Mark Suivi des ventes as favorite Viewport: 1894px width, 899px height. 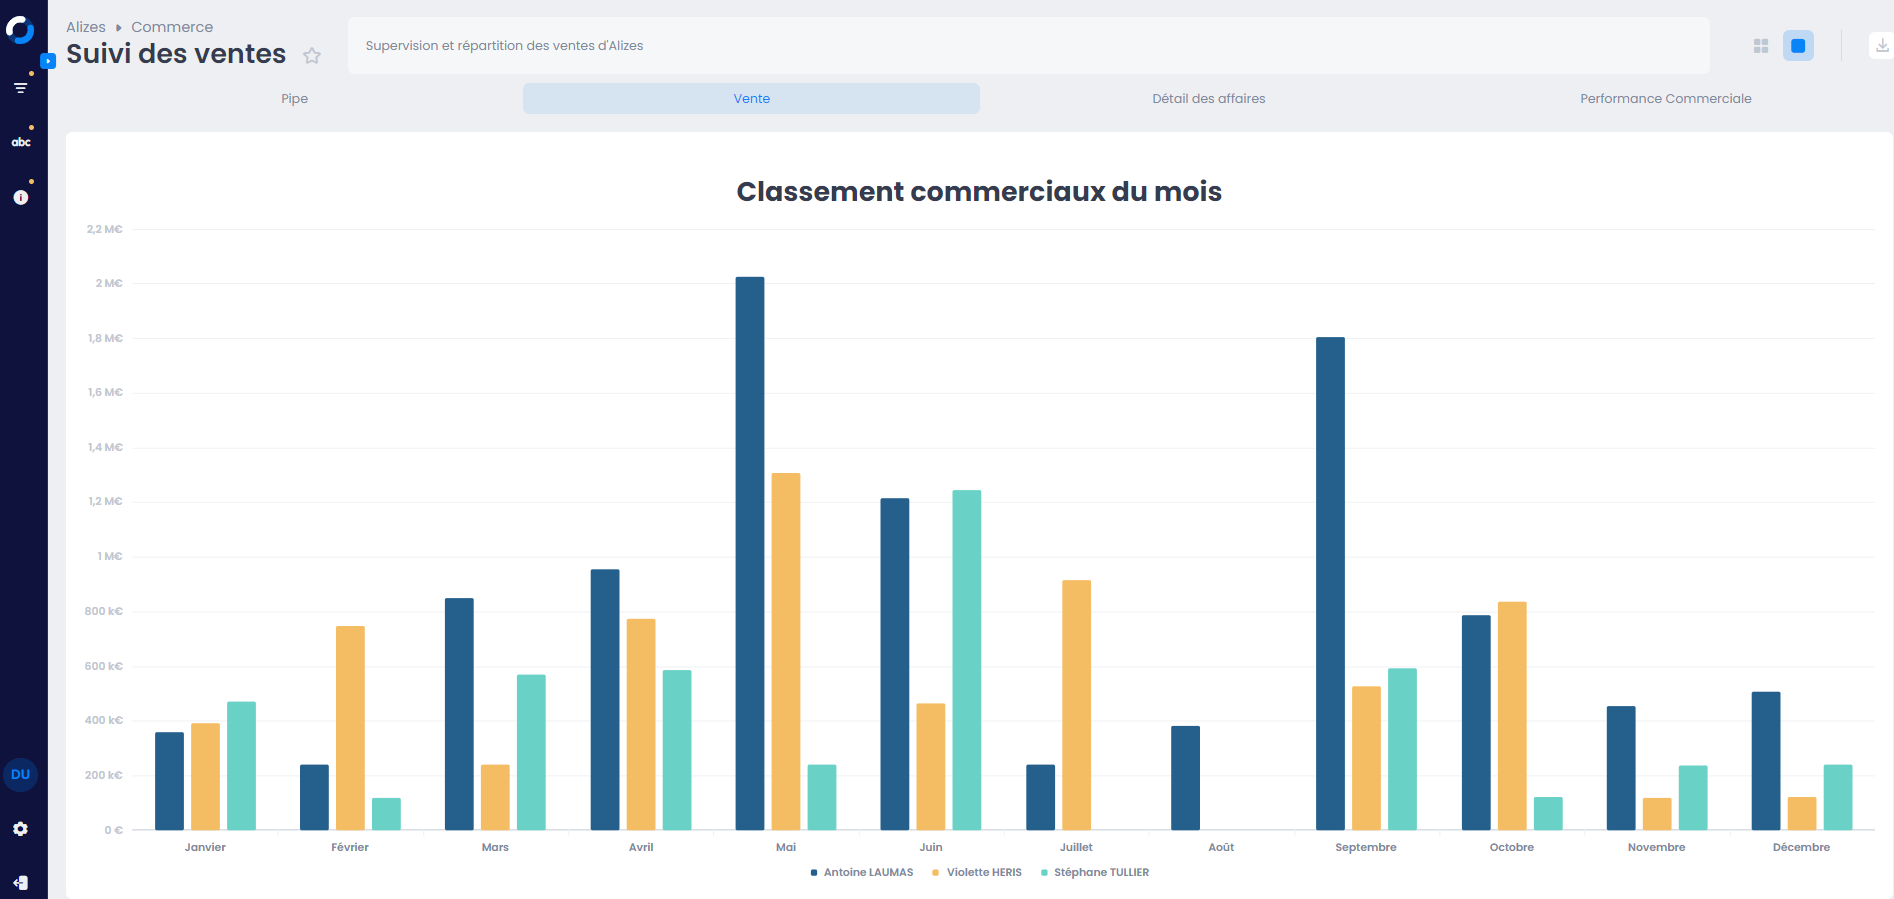pos(312,56)
